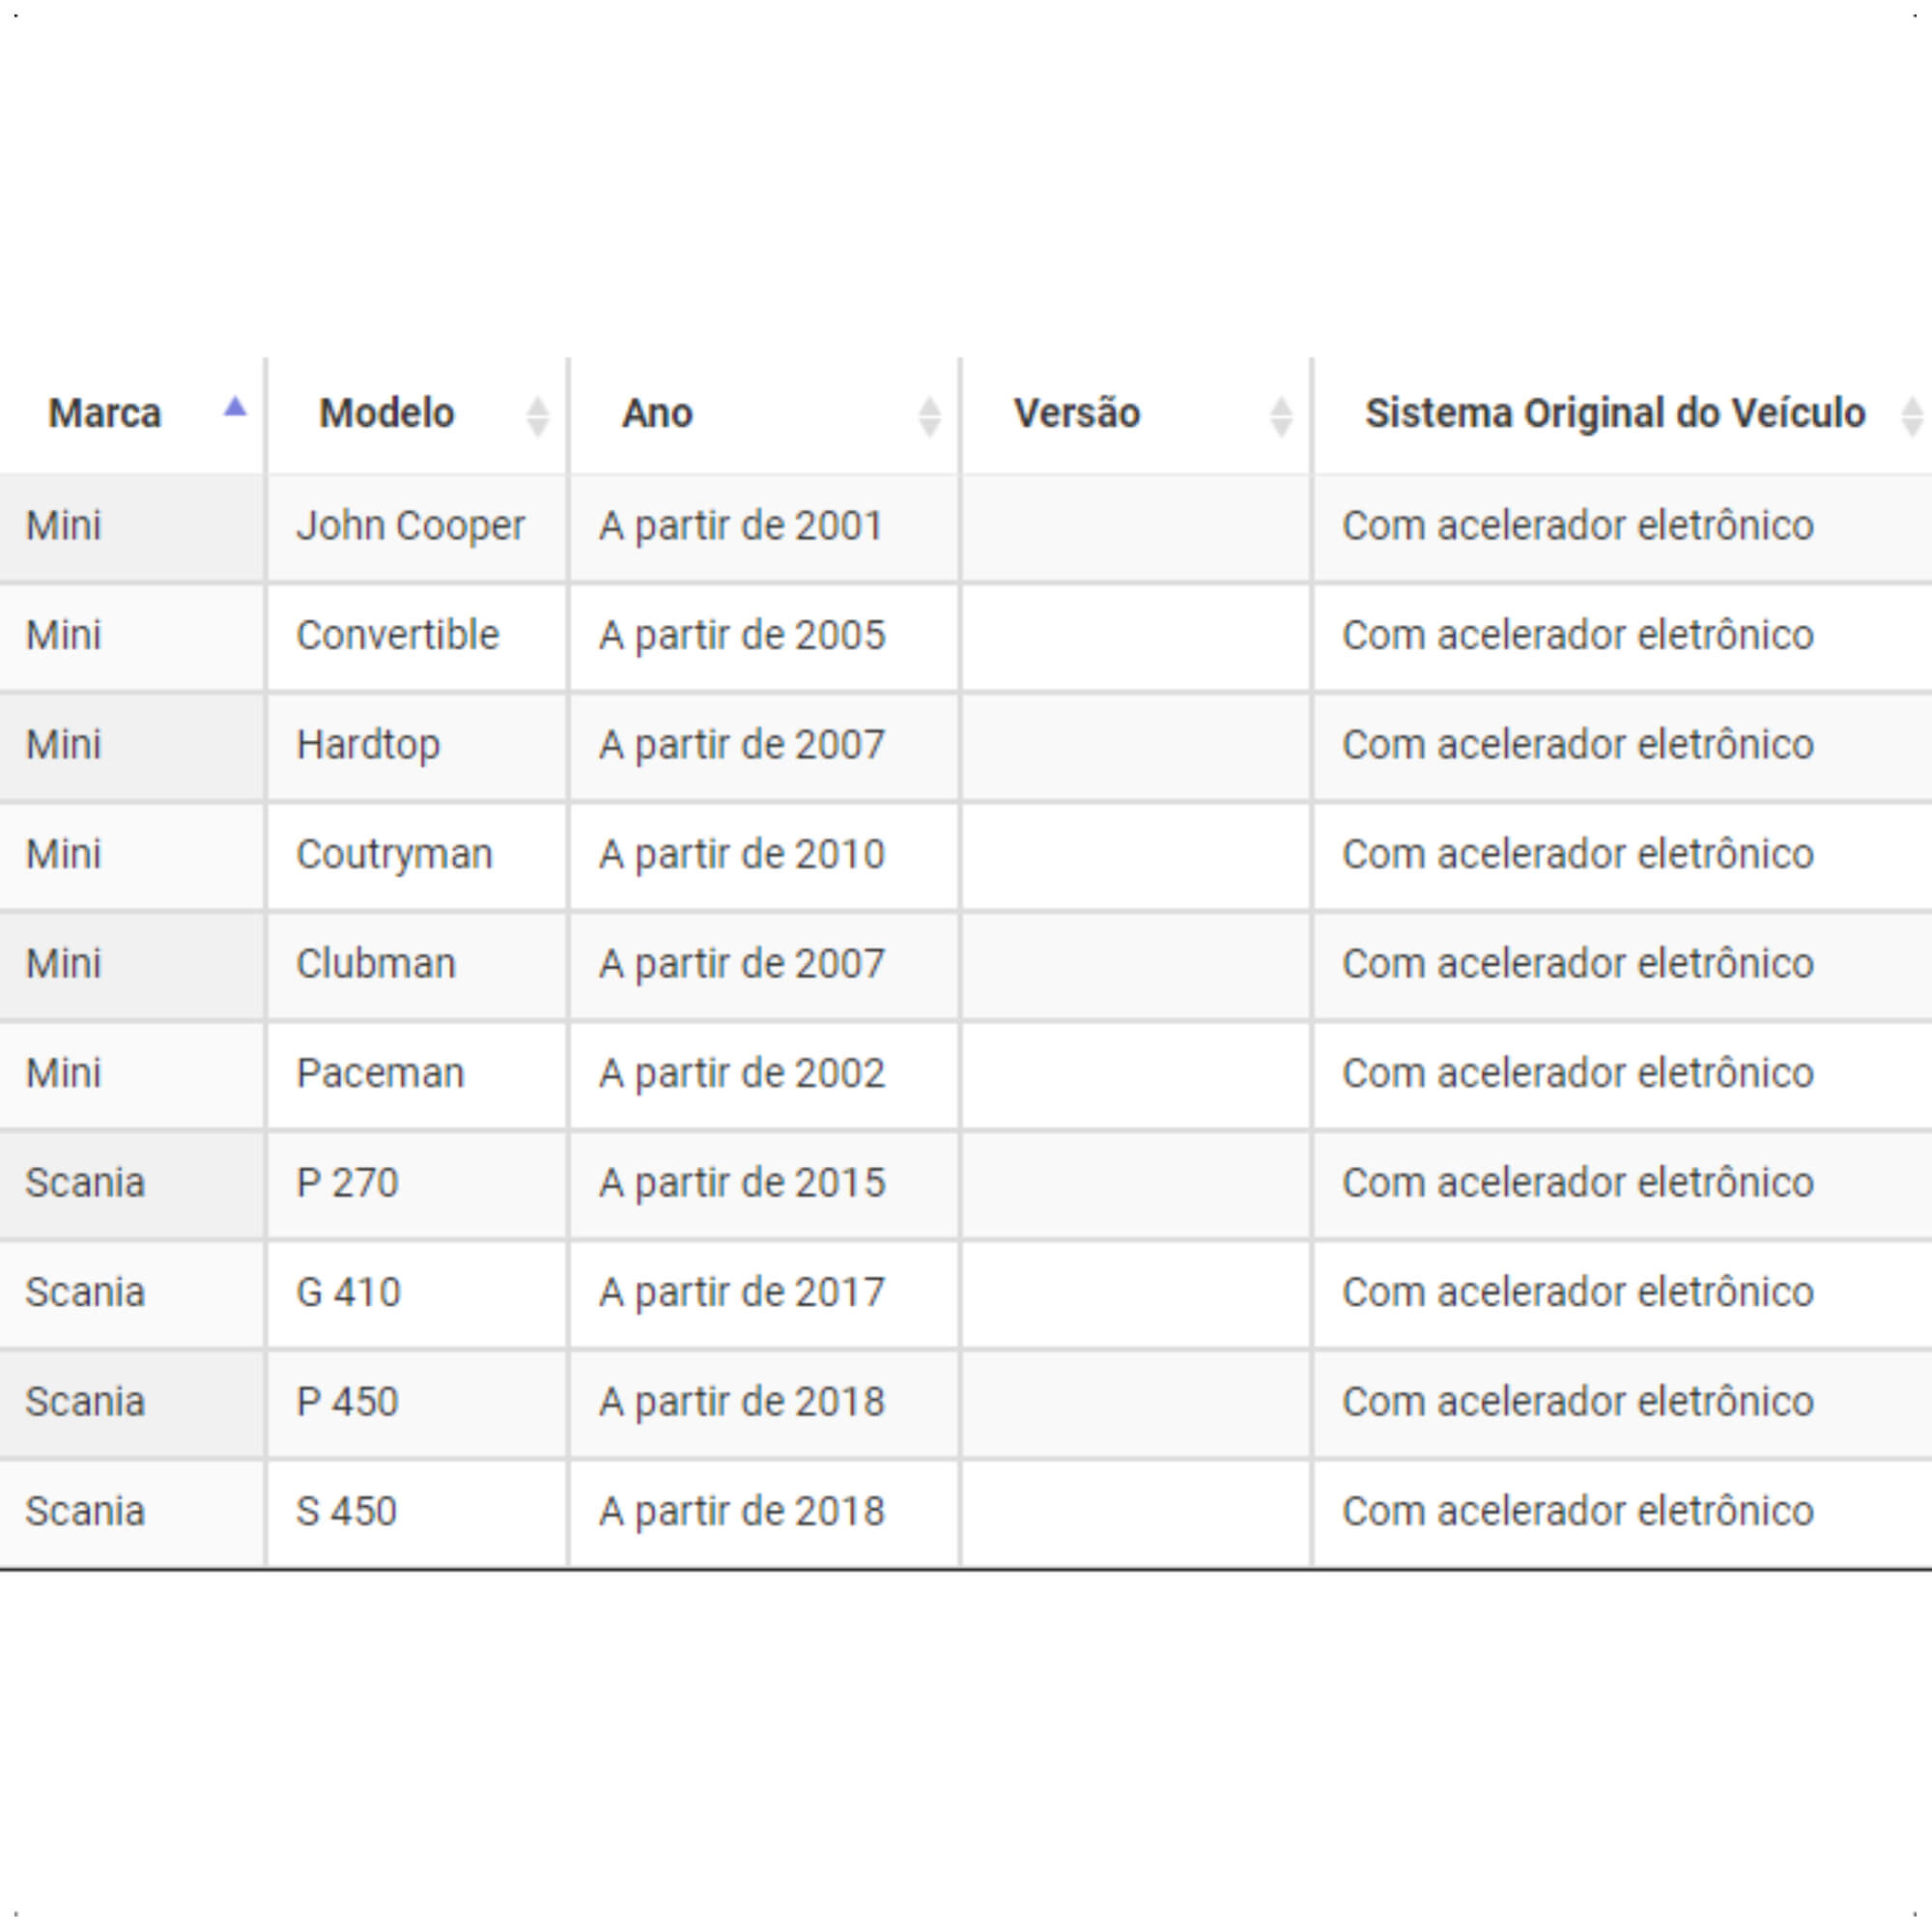The width and height of the screenshot is (1932, 1932).
Task: Sort table by Modelo header
Action: pos(417,414)
